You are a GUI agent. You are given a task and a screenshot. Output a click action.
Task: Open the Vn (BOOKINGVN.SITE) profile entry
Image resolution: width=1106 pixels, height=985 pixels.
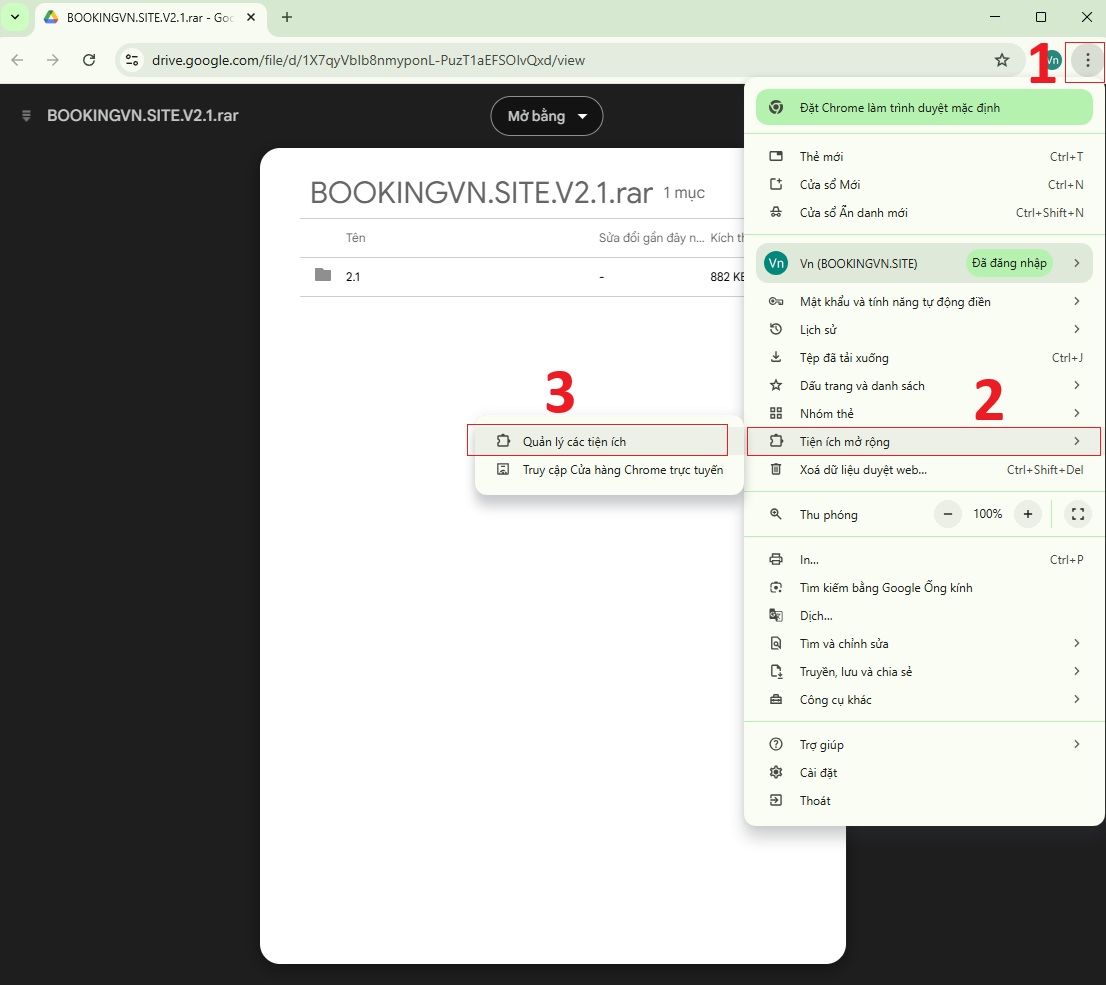click(924, 263)
